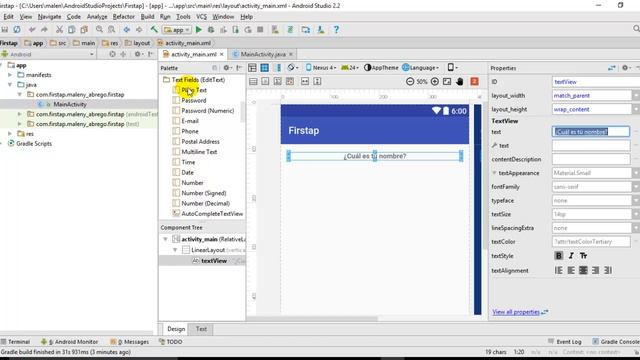Open the Language dropdown
The image size is (640, 360).
point(420,68)
